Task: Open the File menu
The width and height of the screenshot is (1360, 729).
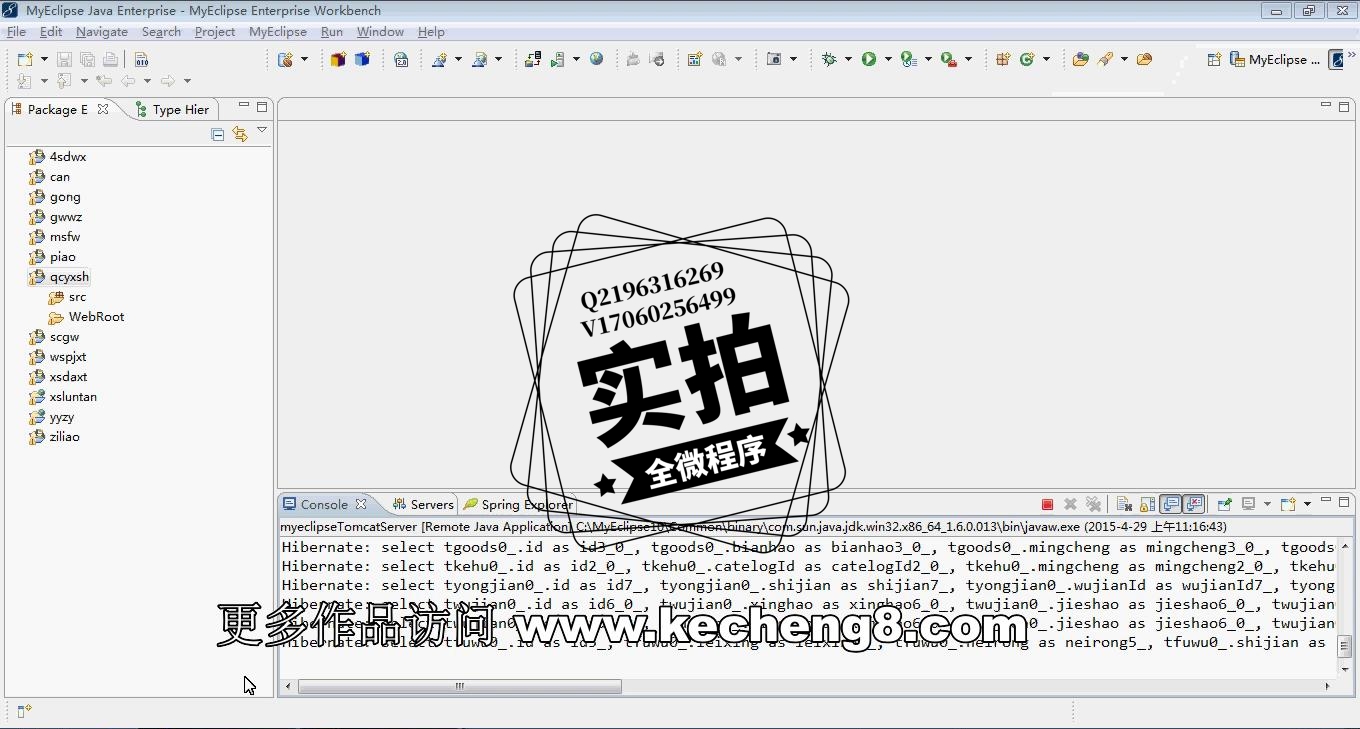Action: pos(16,32)
